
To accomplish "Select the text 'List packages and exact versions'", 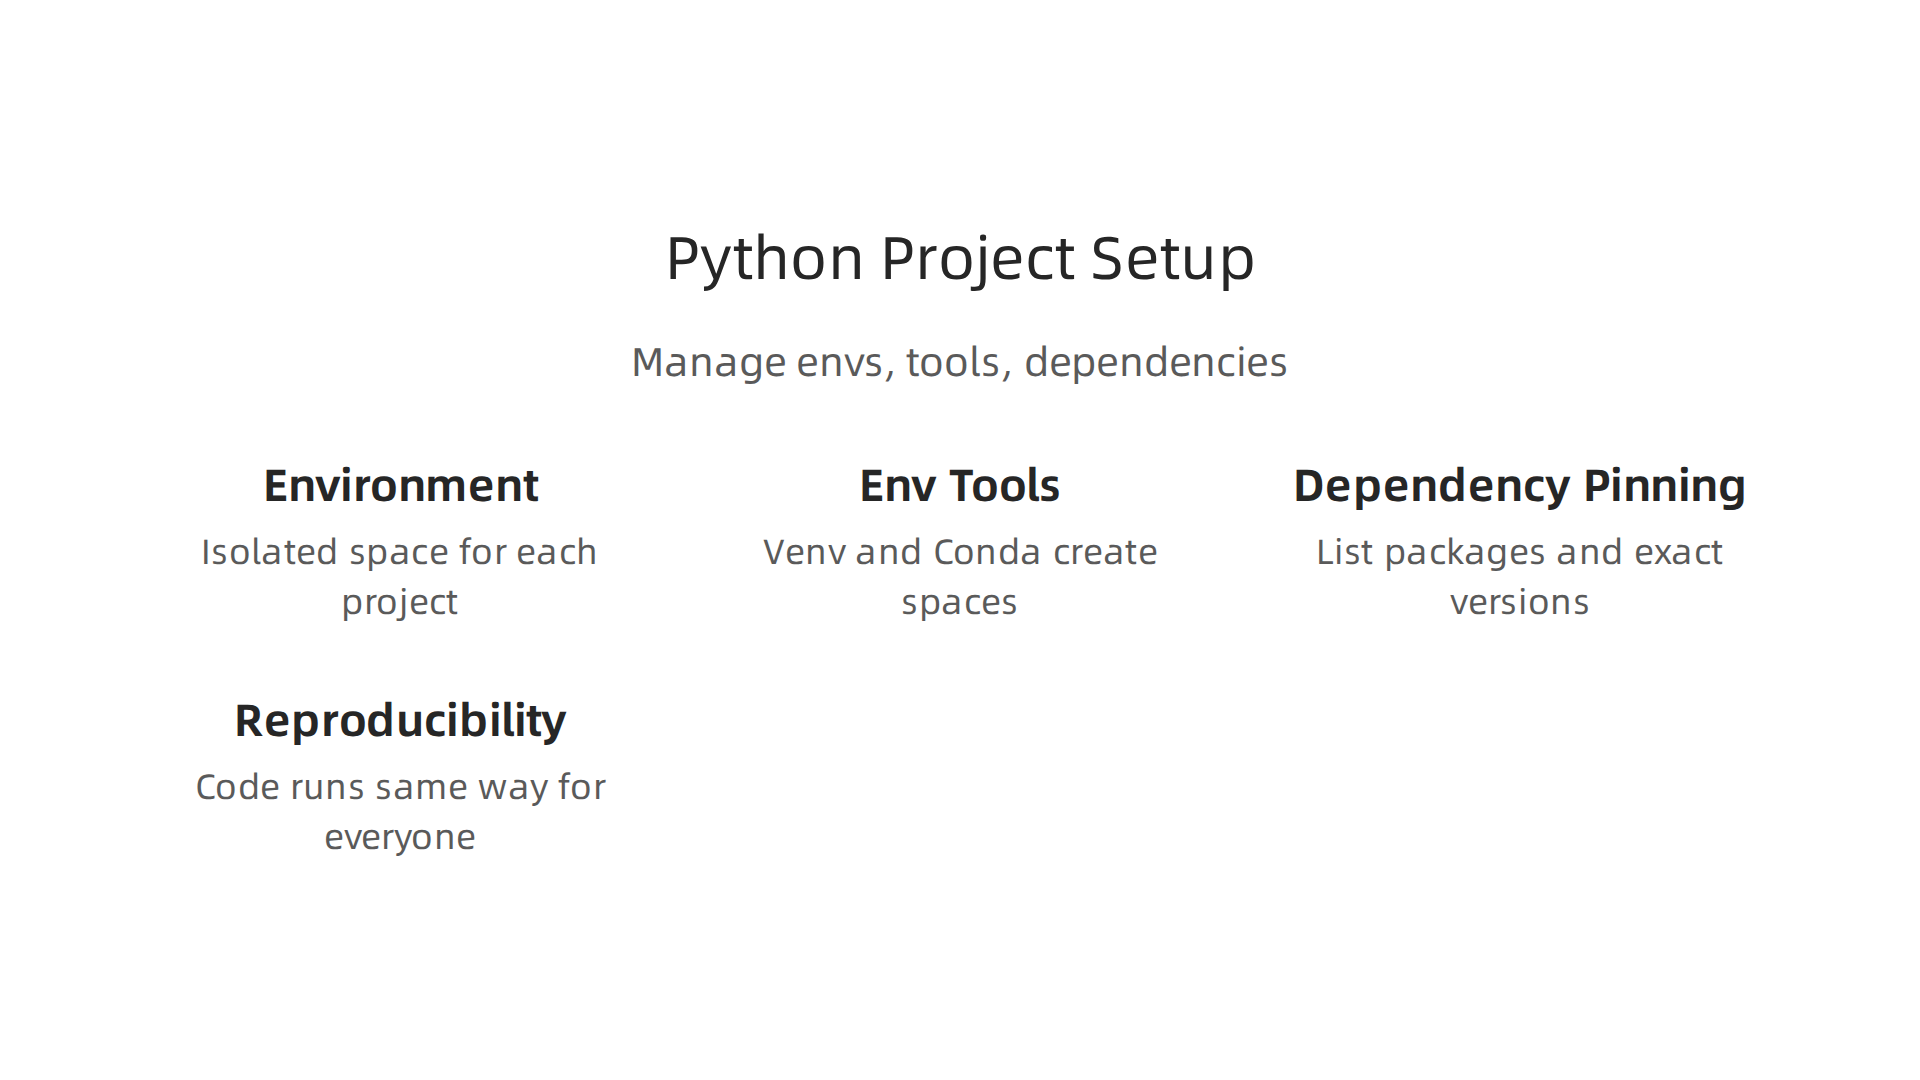I will click(1520, 577).
